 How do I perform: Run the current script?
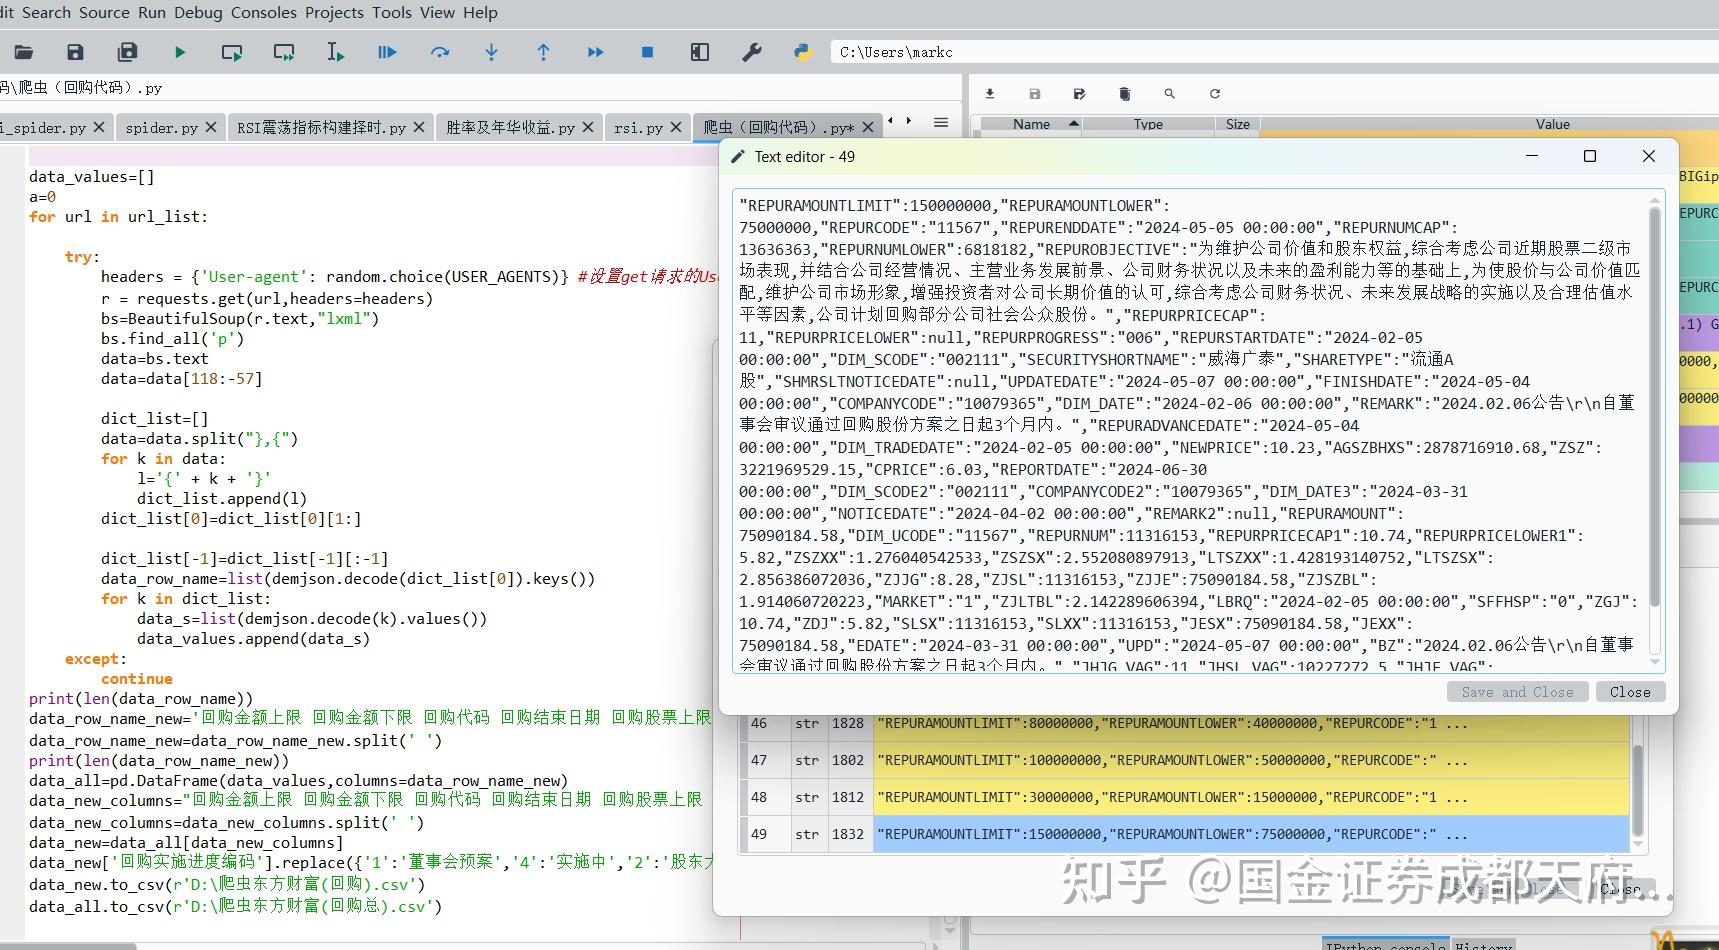[x=180, y=52]
